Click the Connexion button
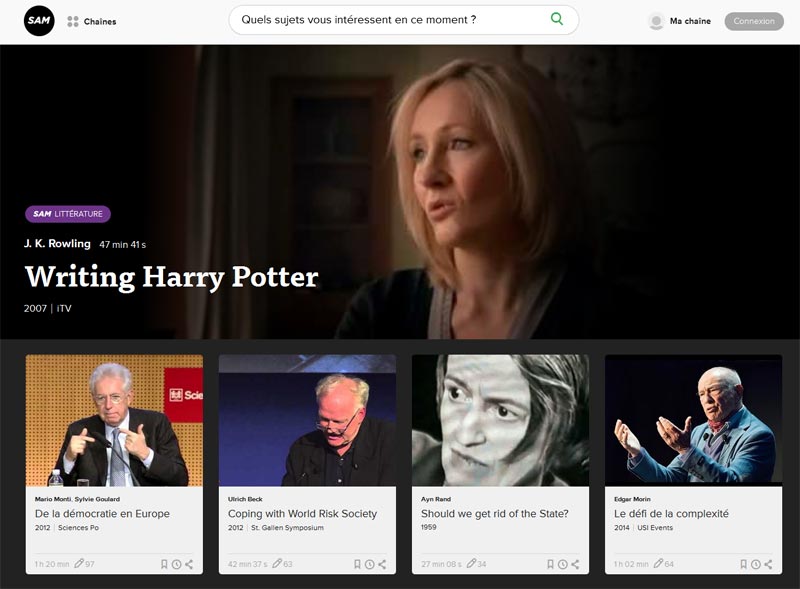 tap(754, 21)
